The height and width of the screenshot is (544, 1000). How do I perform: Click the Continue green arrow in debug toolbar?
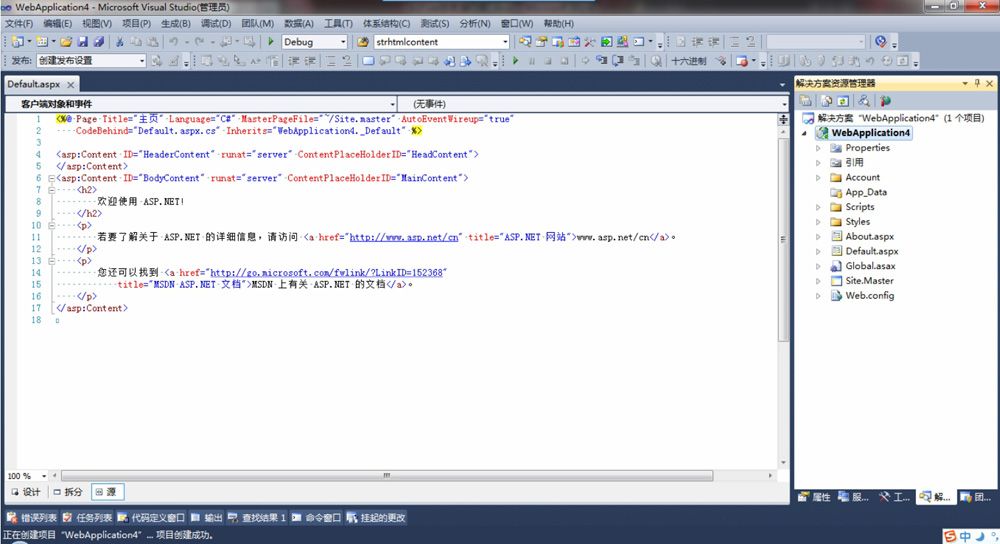coord(515,61)
